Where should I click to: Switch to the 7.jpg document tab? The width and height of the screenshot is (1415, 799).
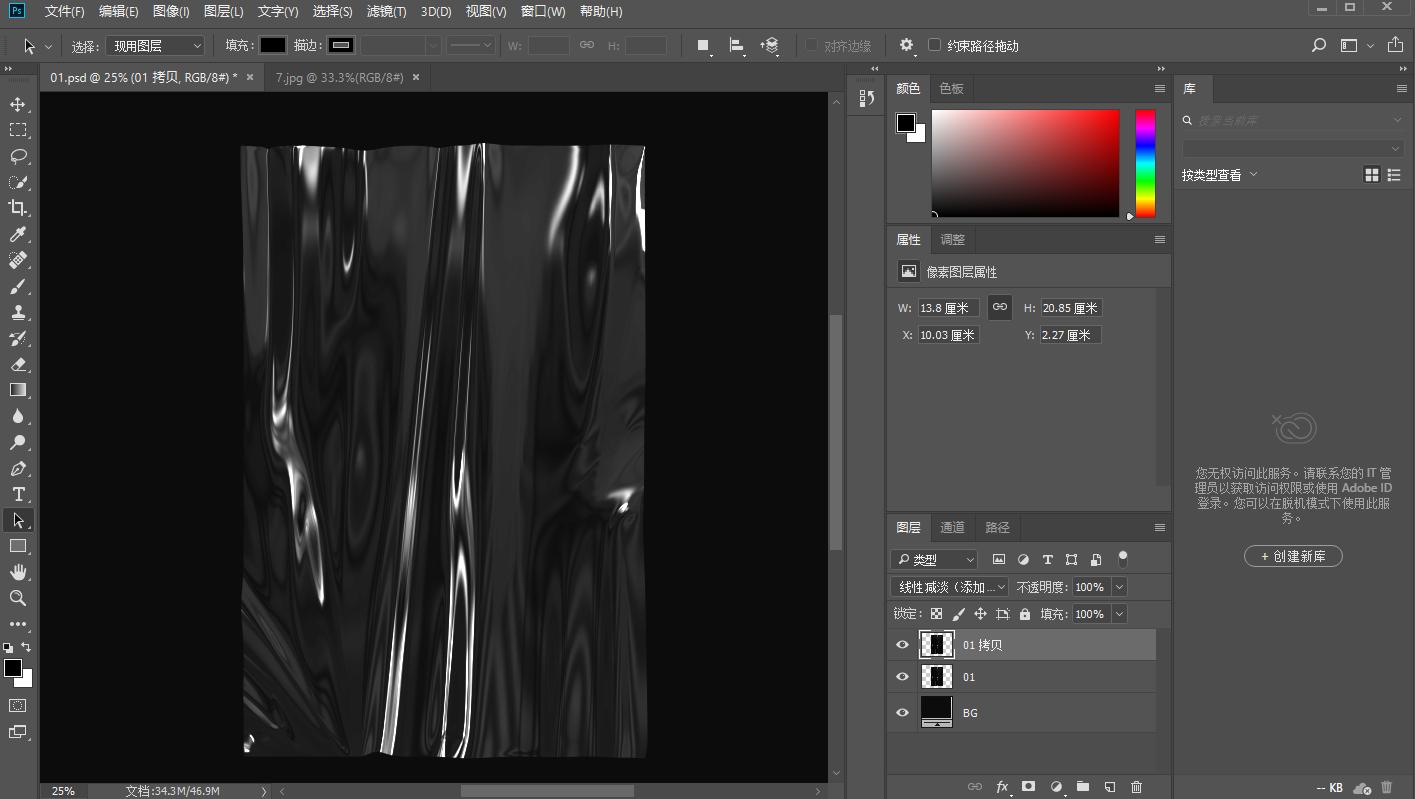pos(339,77)
